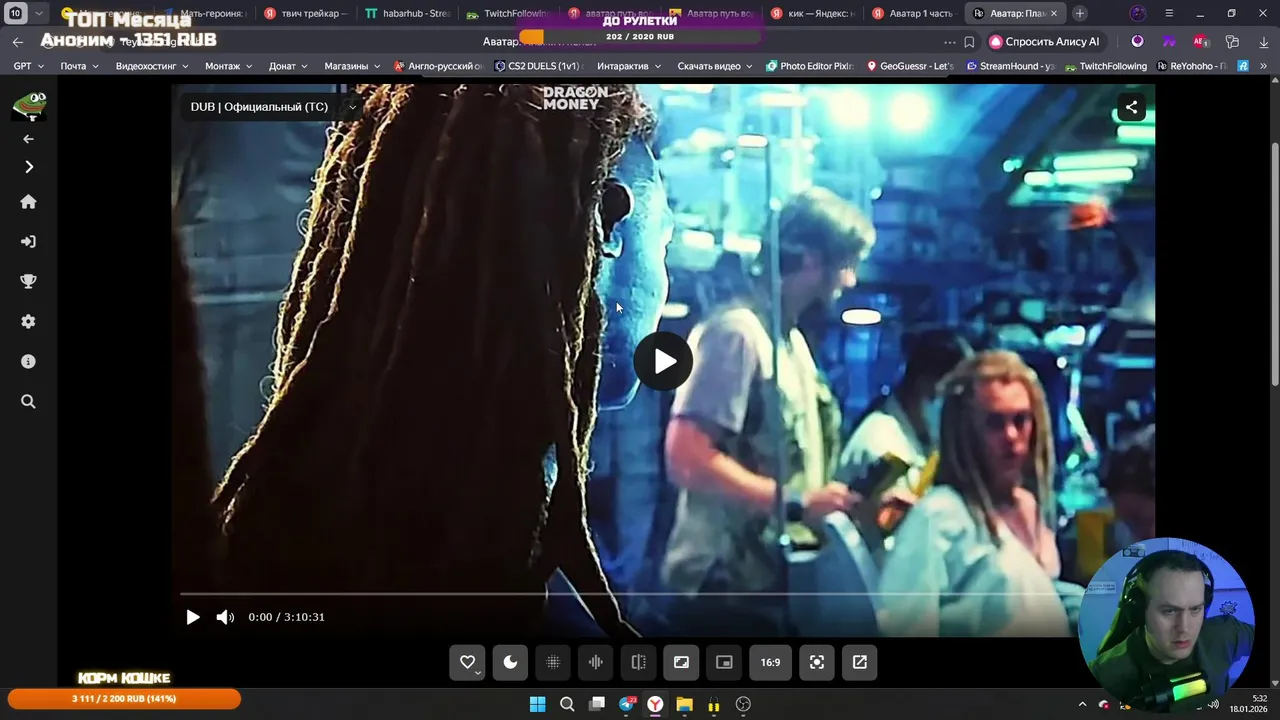Click the share icon on the video
The width and height of the screenshot is (1280, 720).
(x=1131, y=107)
